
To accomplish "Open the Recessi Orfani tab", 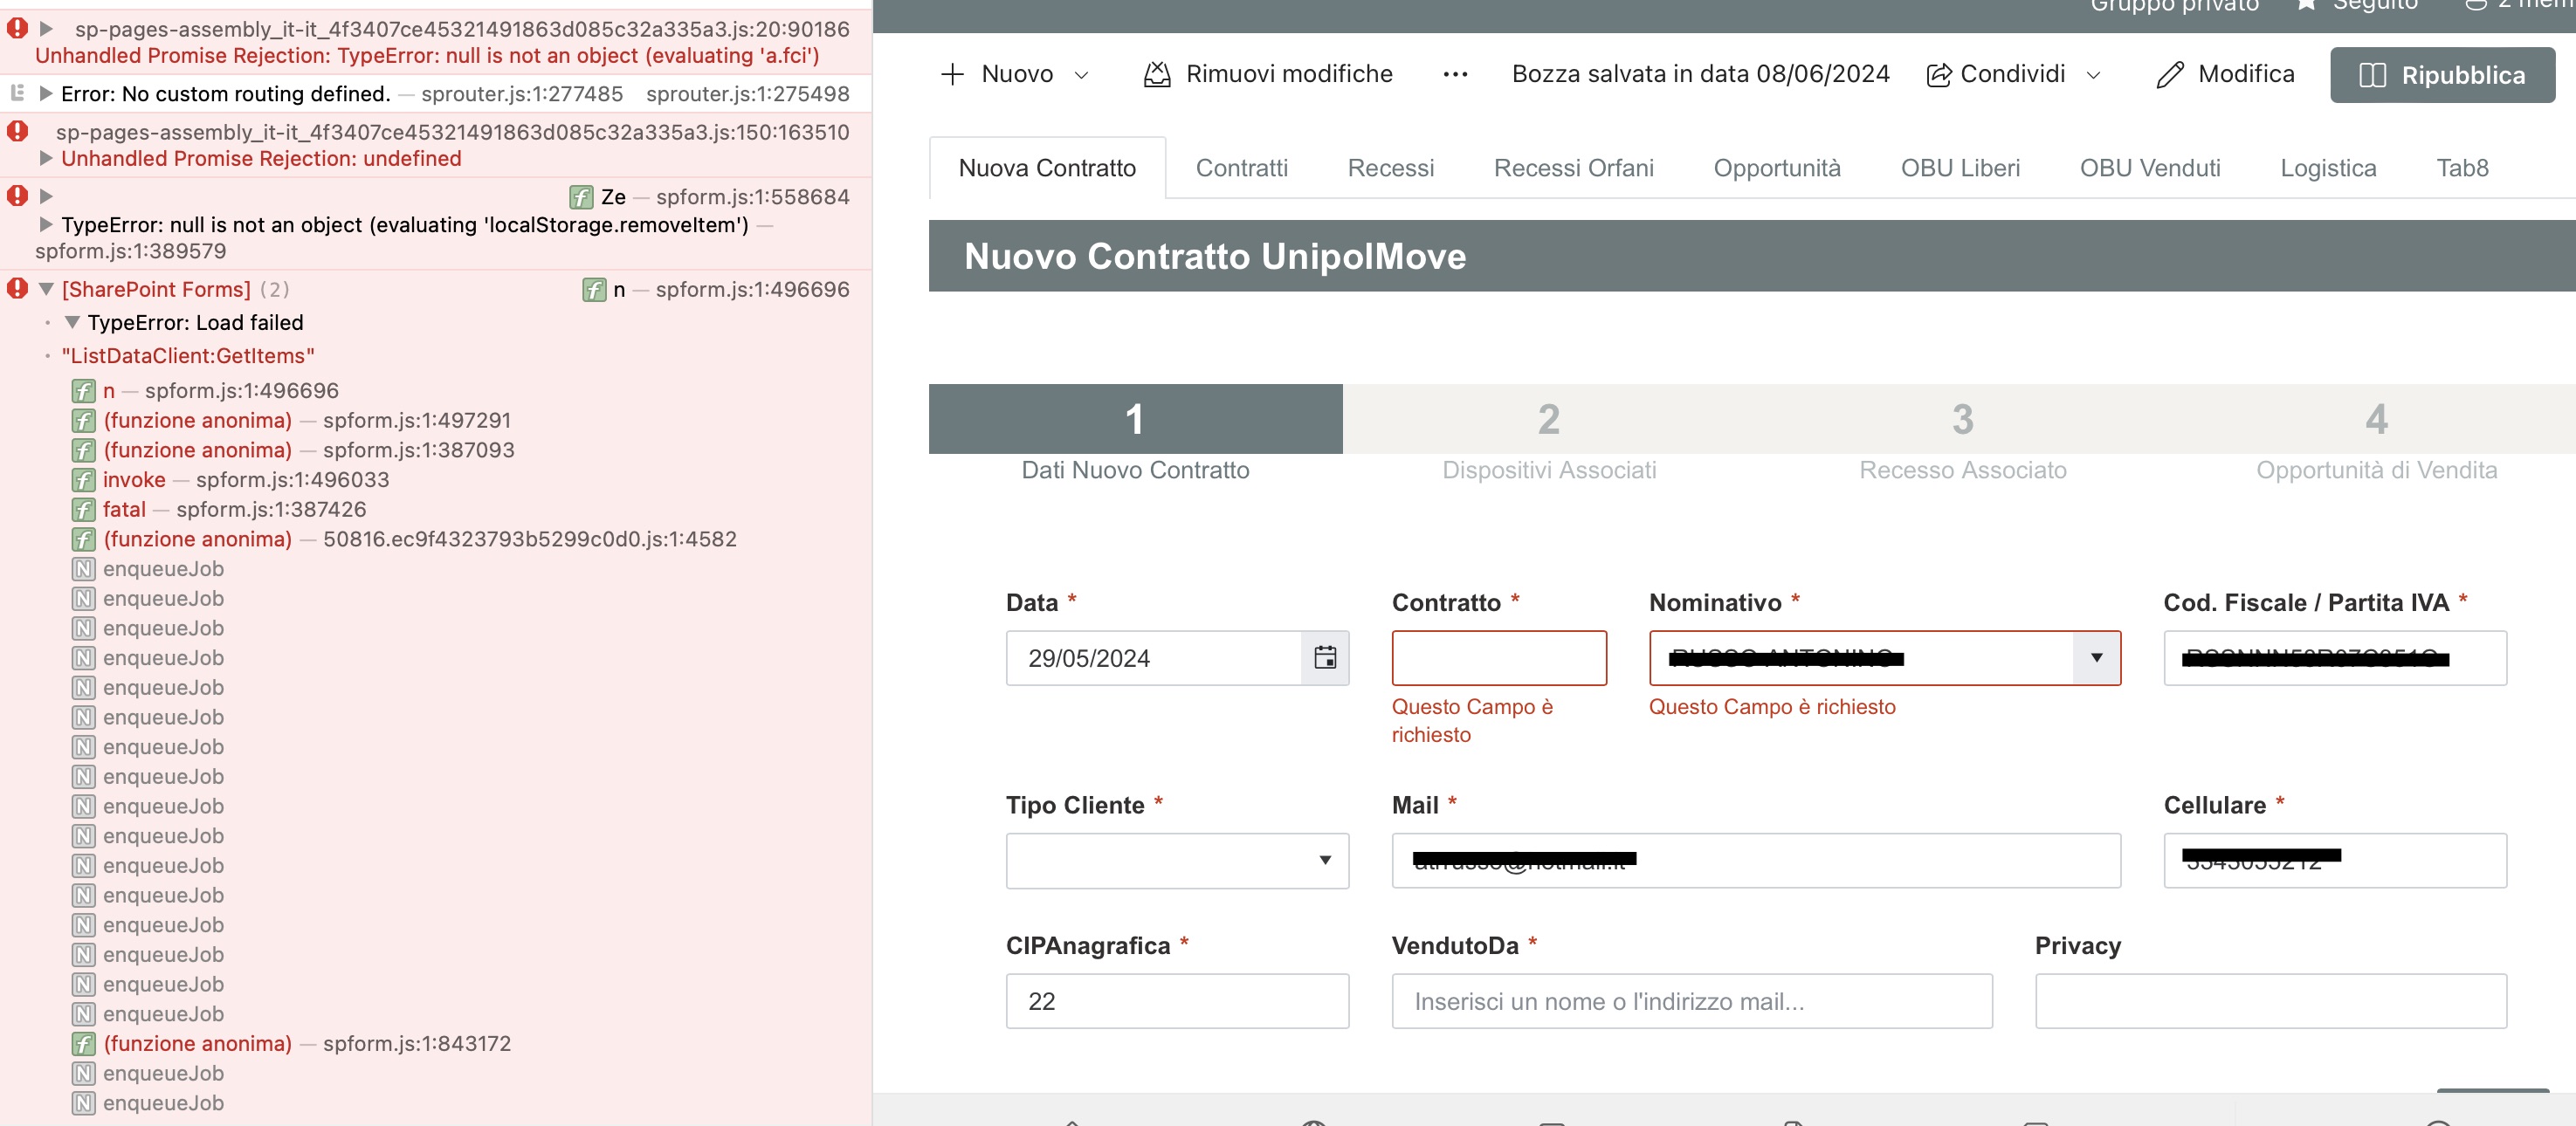I will [1573, 168].
